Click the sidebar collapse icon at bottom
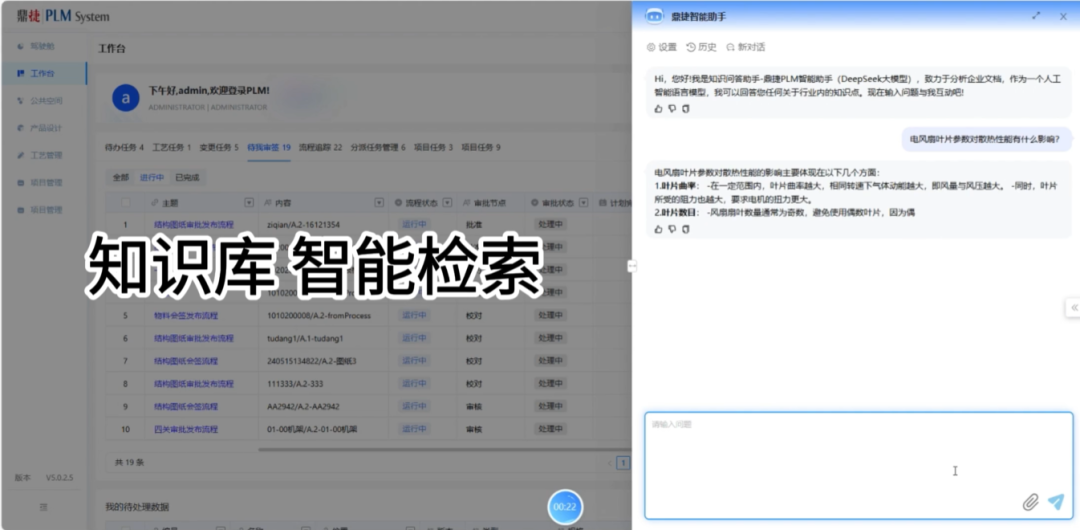 [x=43, y=507]
